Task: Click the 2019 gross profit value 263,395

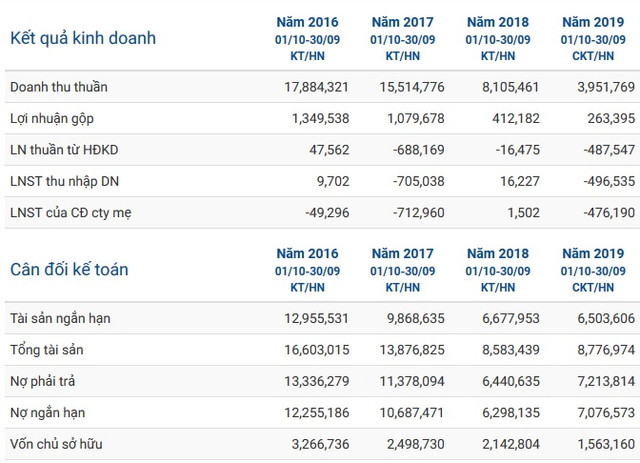Action: (606, 119)
